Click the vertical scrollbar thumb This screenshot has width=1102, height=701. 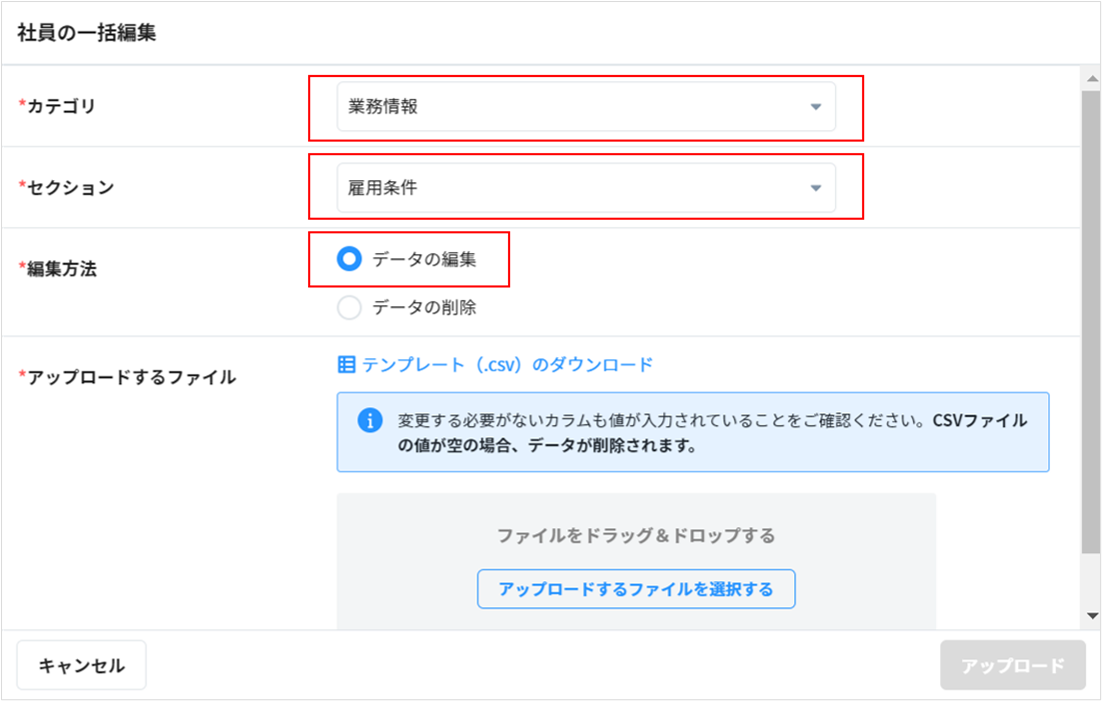[x=1091, y=320]
